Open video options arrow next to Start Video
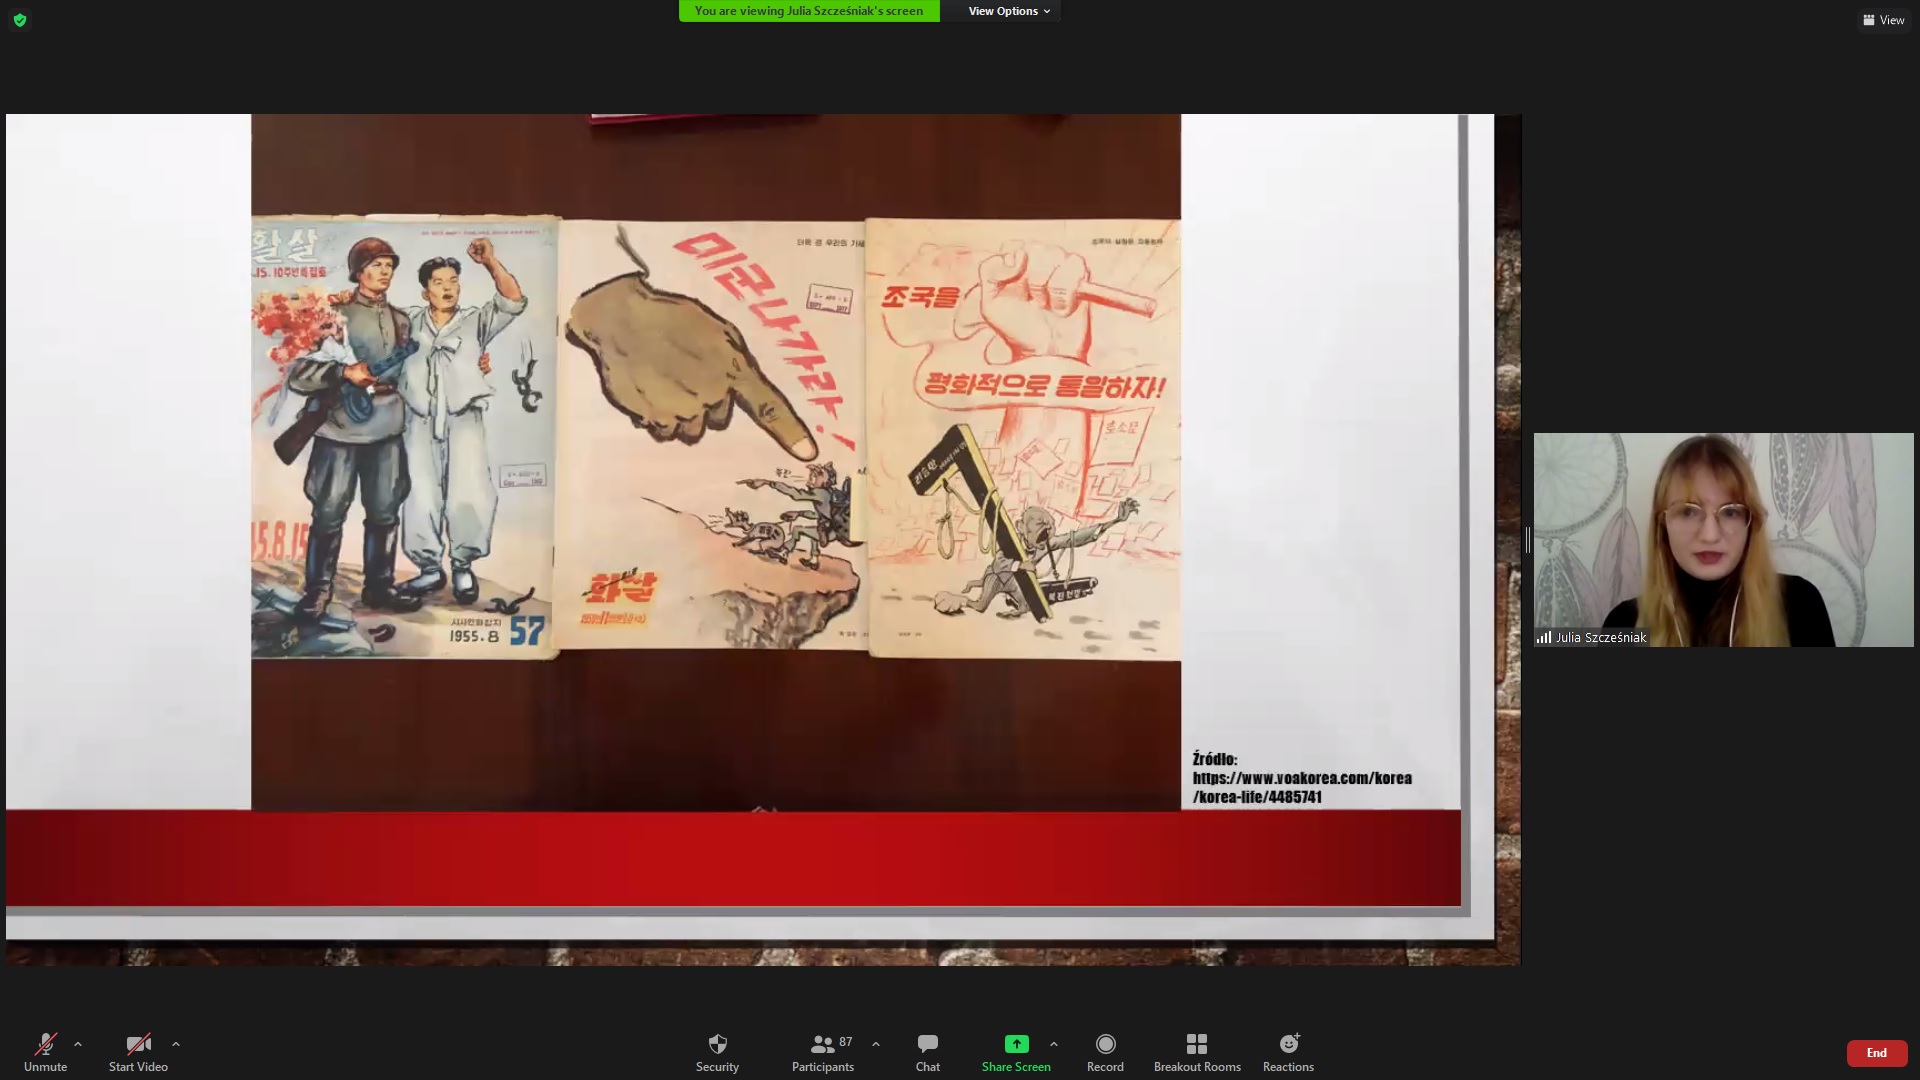1920x1080 pixels. pos(176,1044)
